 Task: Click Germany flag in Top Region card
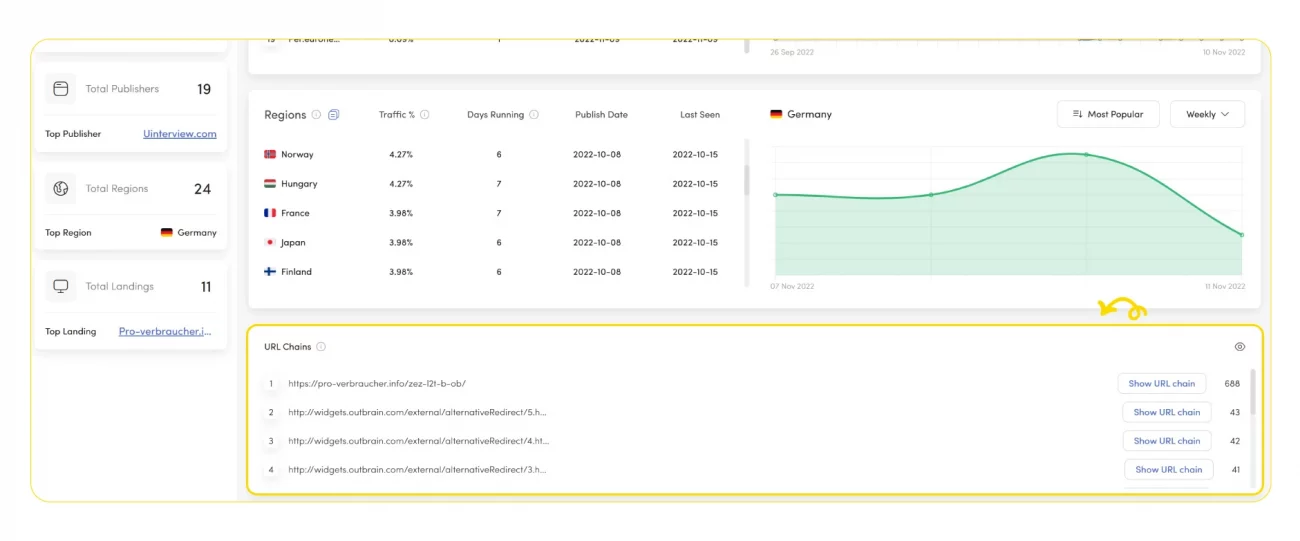[x=167, y=233]
